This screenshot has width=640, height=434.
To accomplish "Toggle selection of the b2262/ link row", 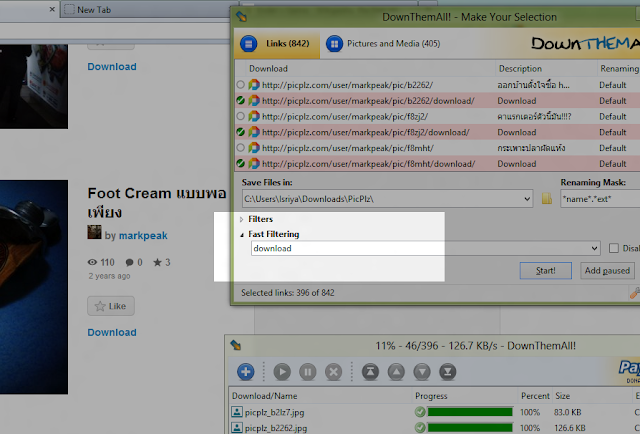I will tap(240, 85).
